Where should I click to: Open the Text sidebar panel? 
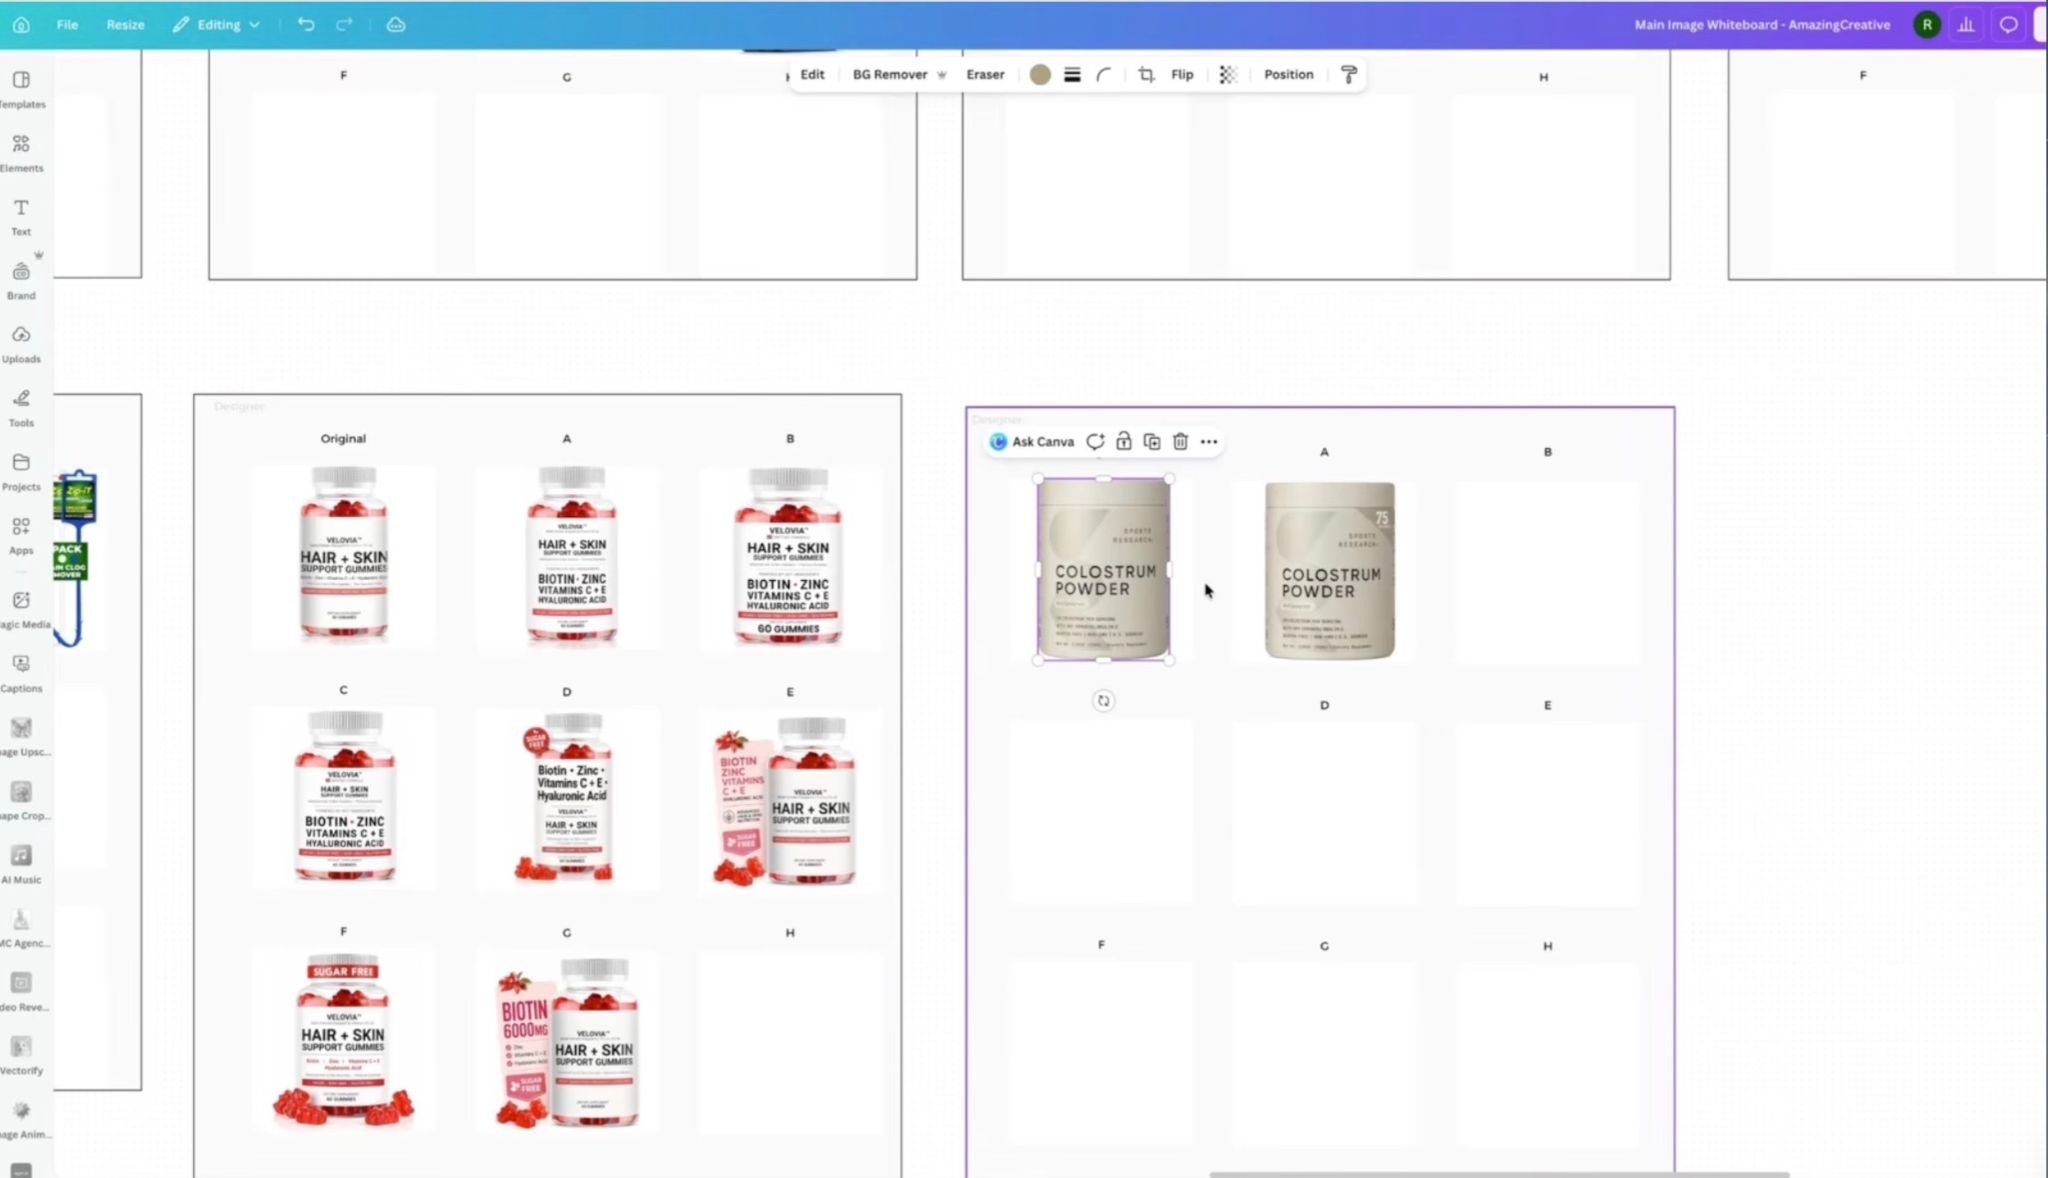click(x=21, y=217)
